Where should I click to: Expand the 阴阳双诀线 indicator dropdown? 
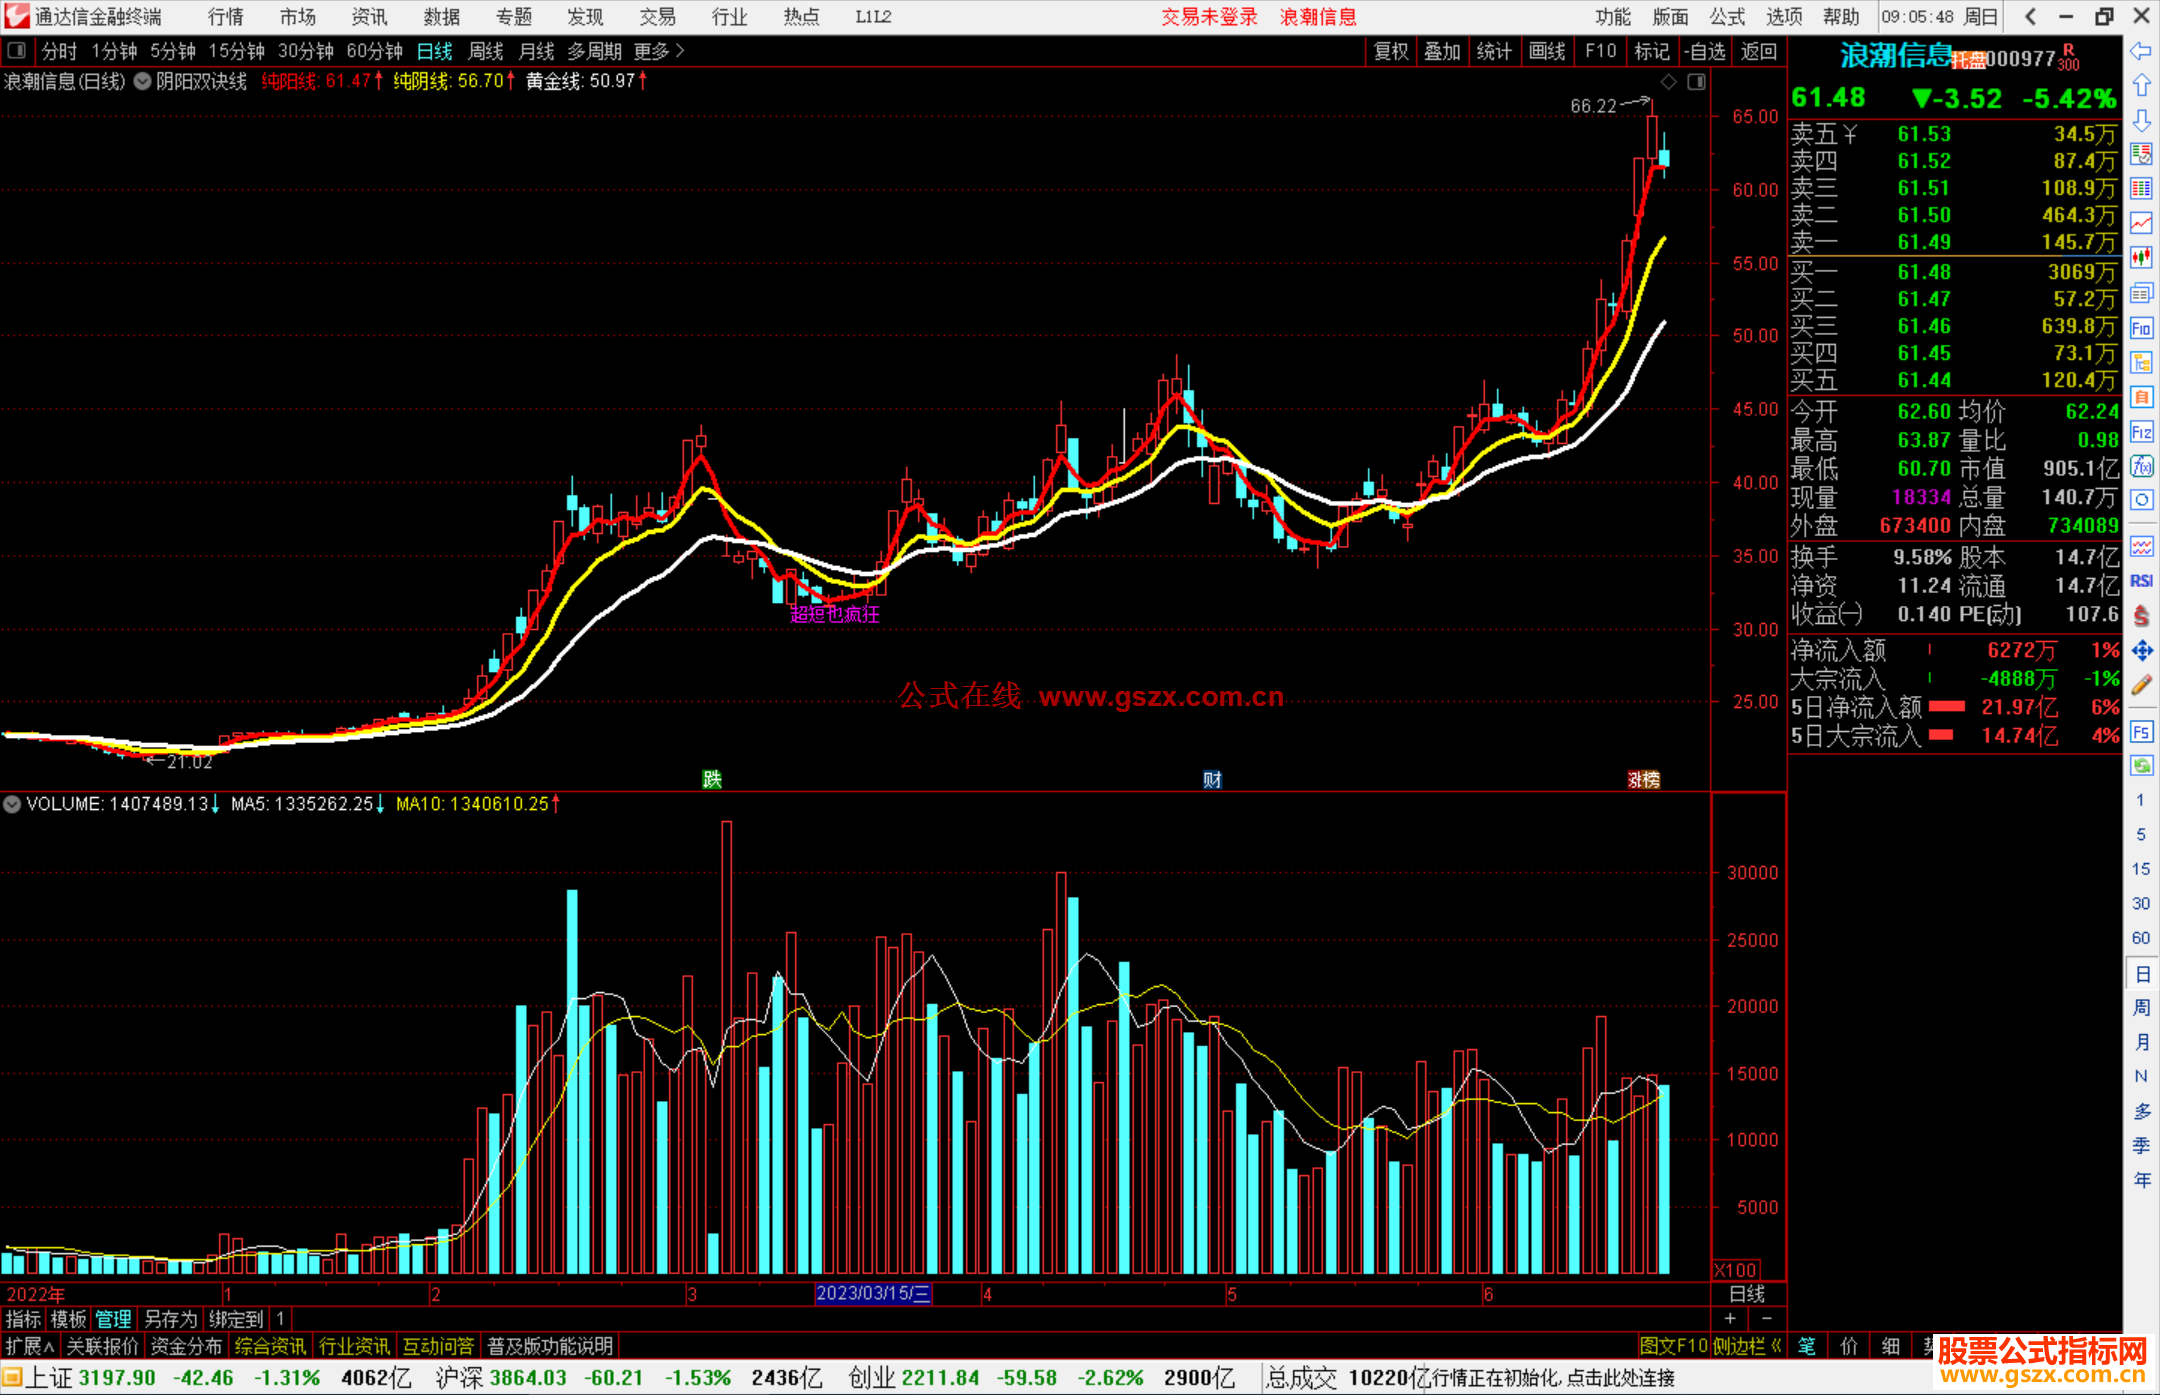click(143, 82)
